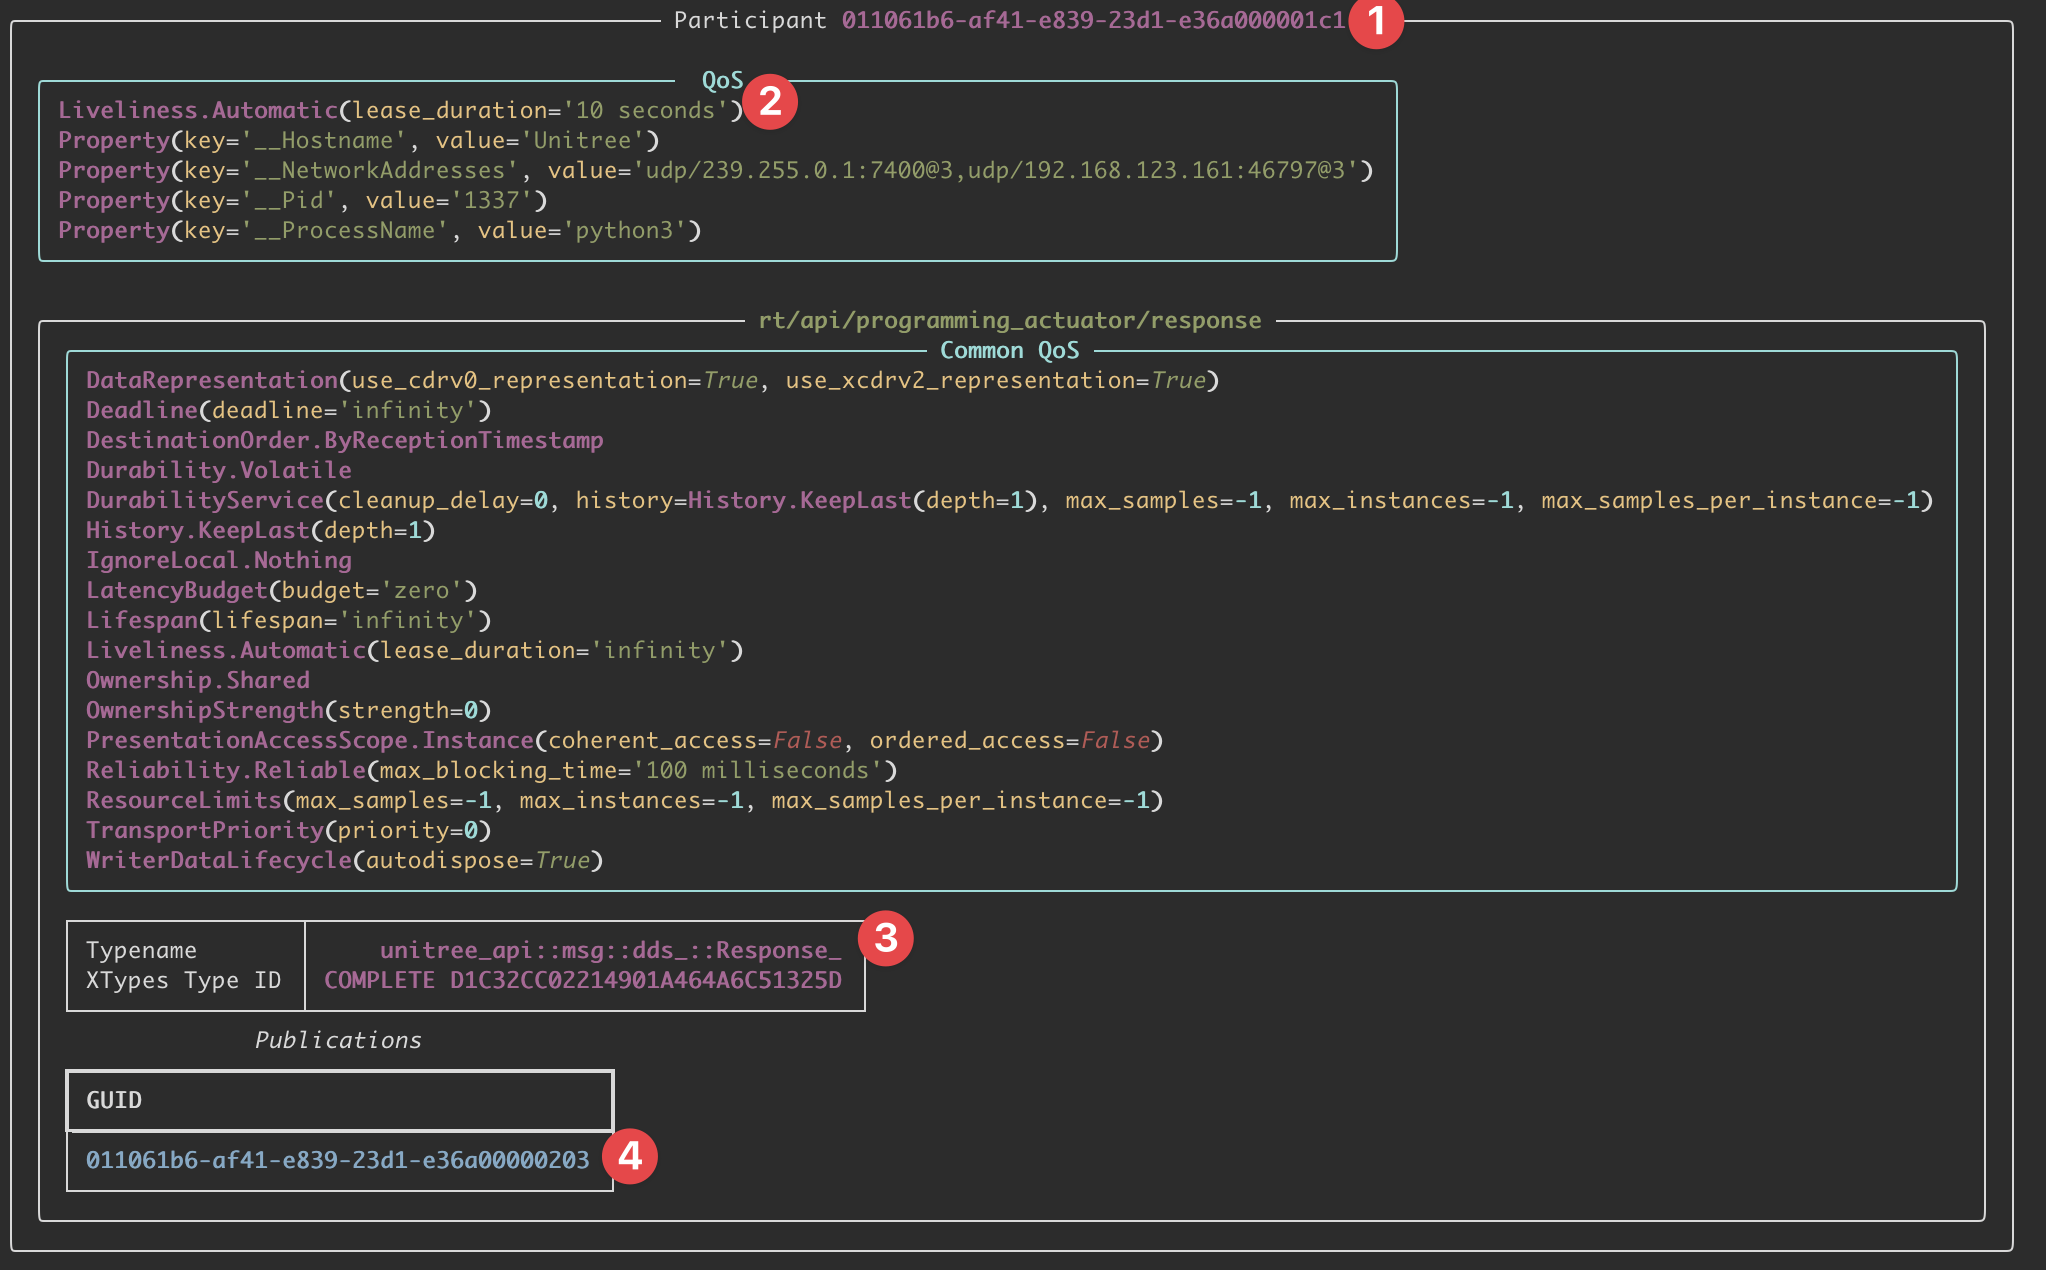
Task: Click the red badge numbered 3
Action: pos(885,938)
